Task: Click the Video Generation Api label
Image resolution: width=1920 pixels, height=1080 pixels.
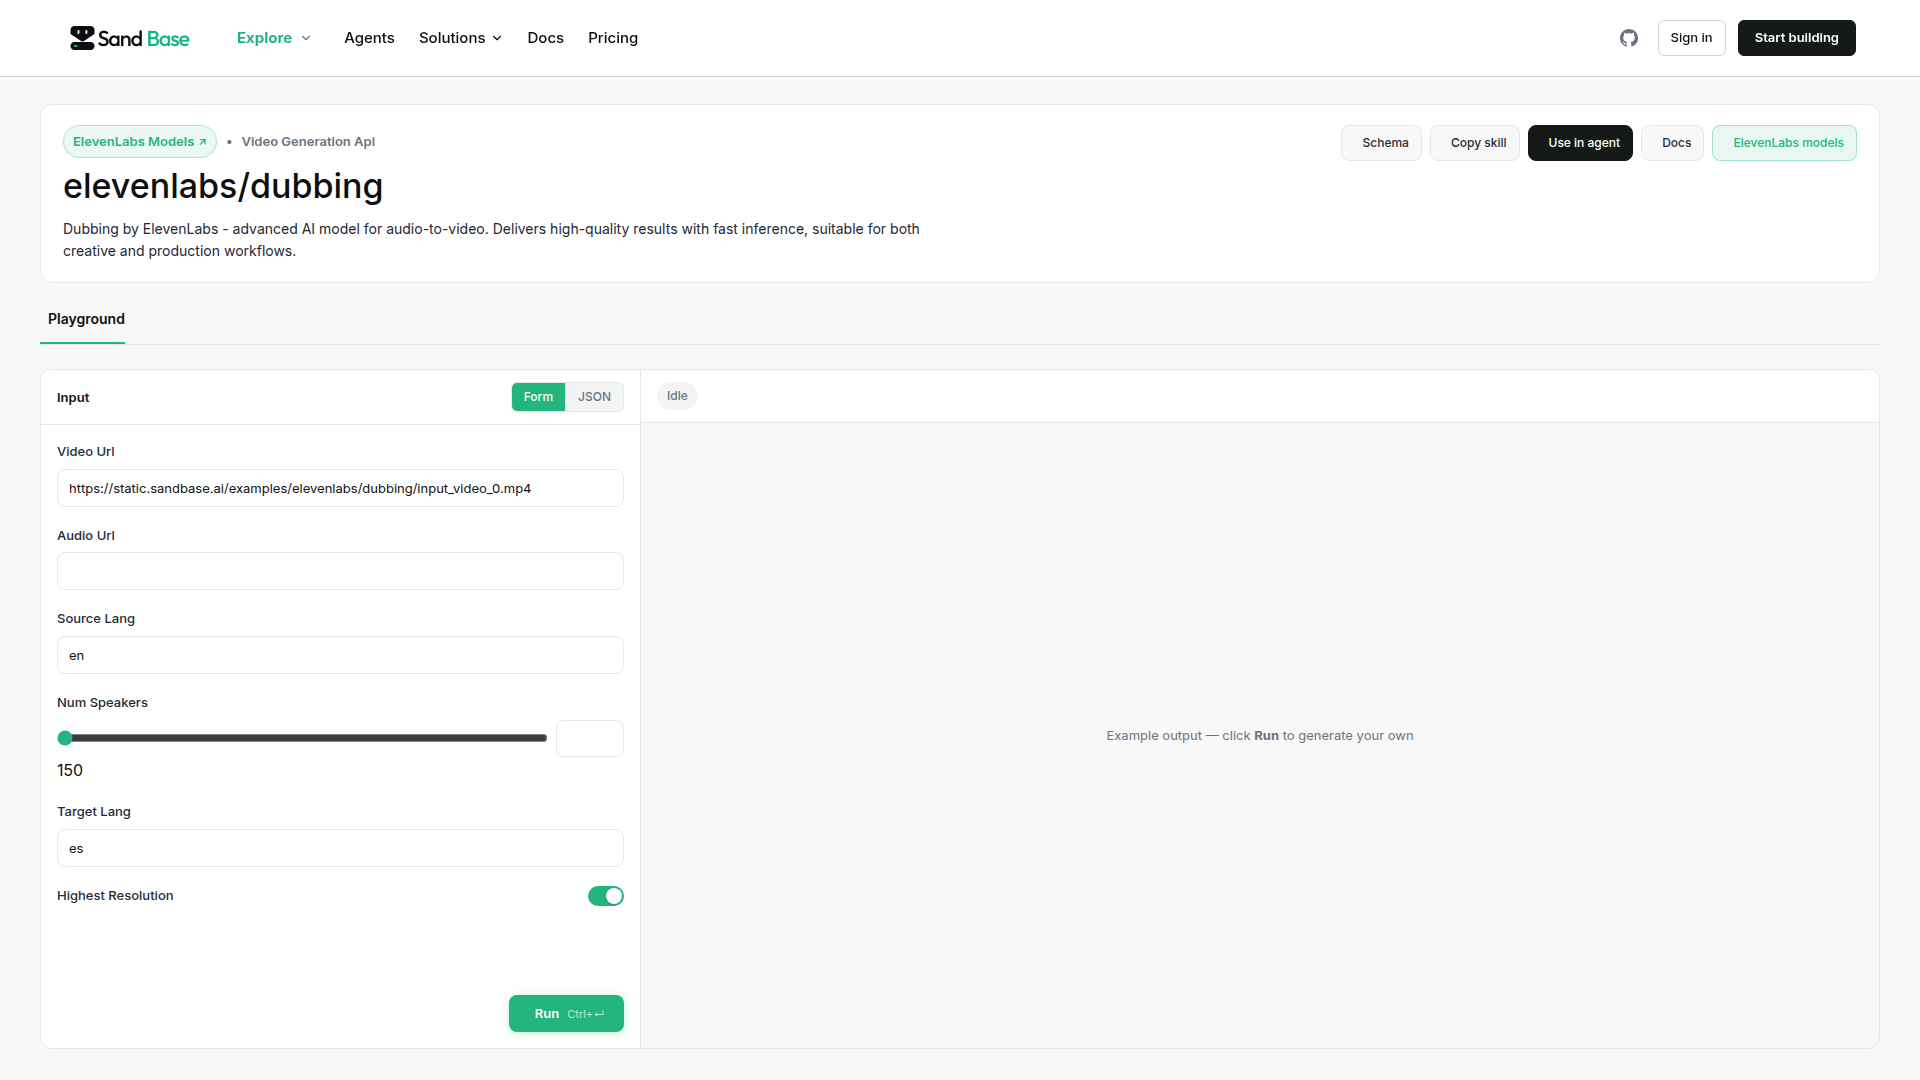Action: [x=308, y=142]
